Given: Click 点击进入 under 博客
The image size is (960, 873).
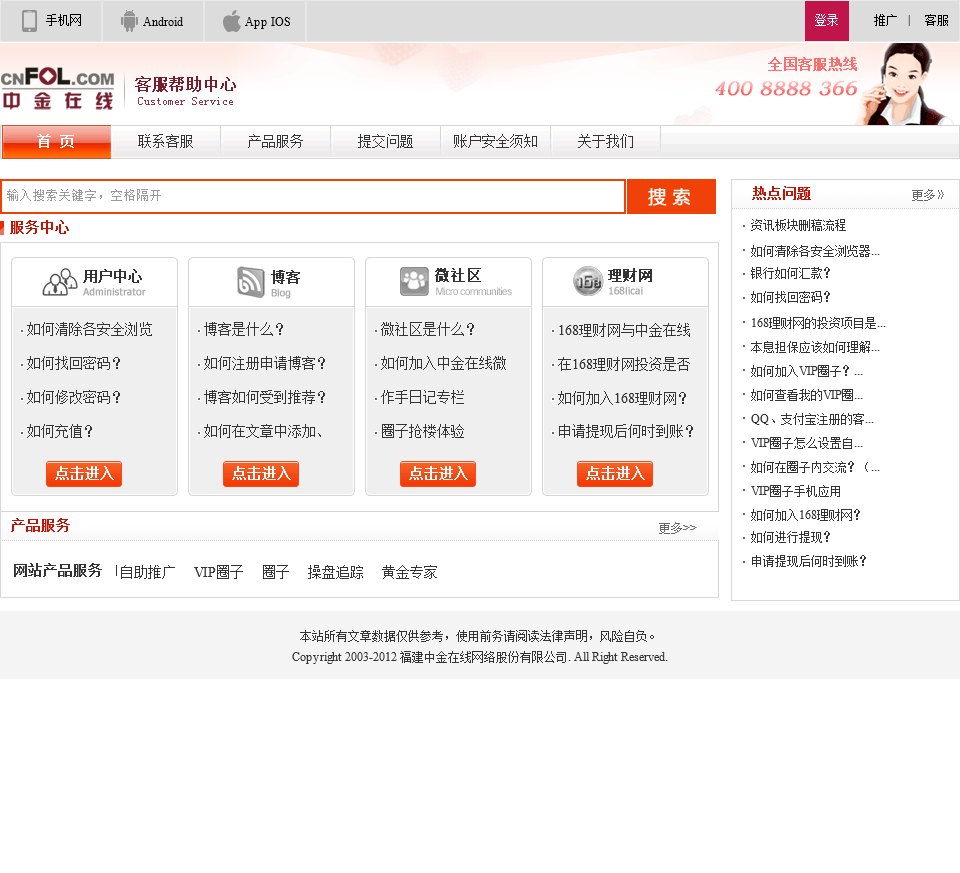Looking at the screenshot, I should click(261, 474).
